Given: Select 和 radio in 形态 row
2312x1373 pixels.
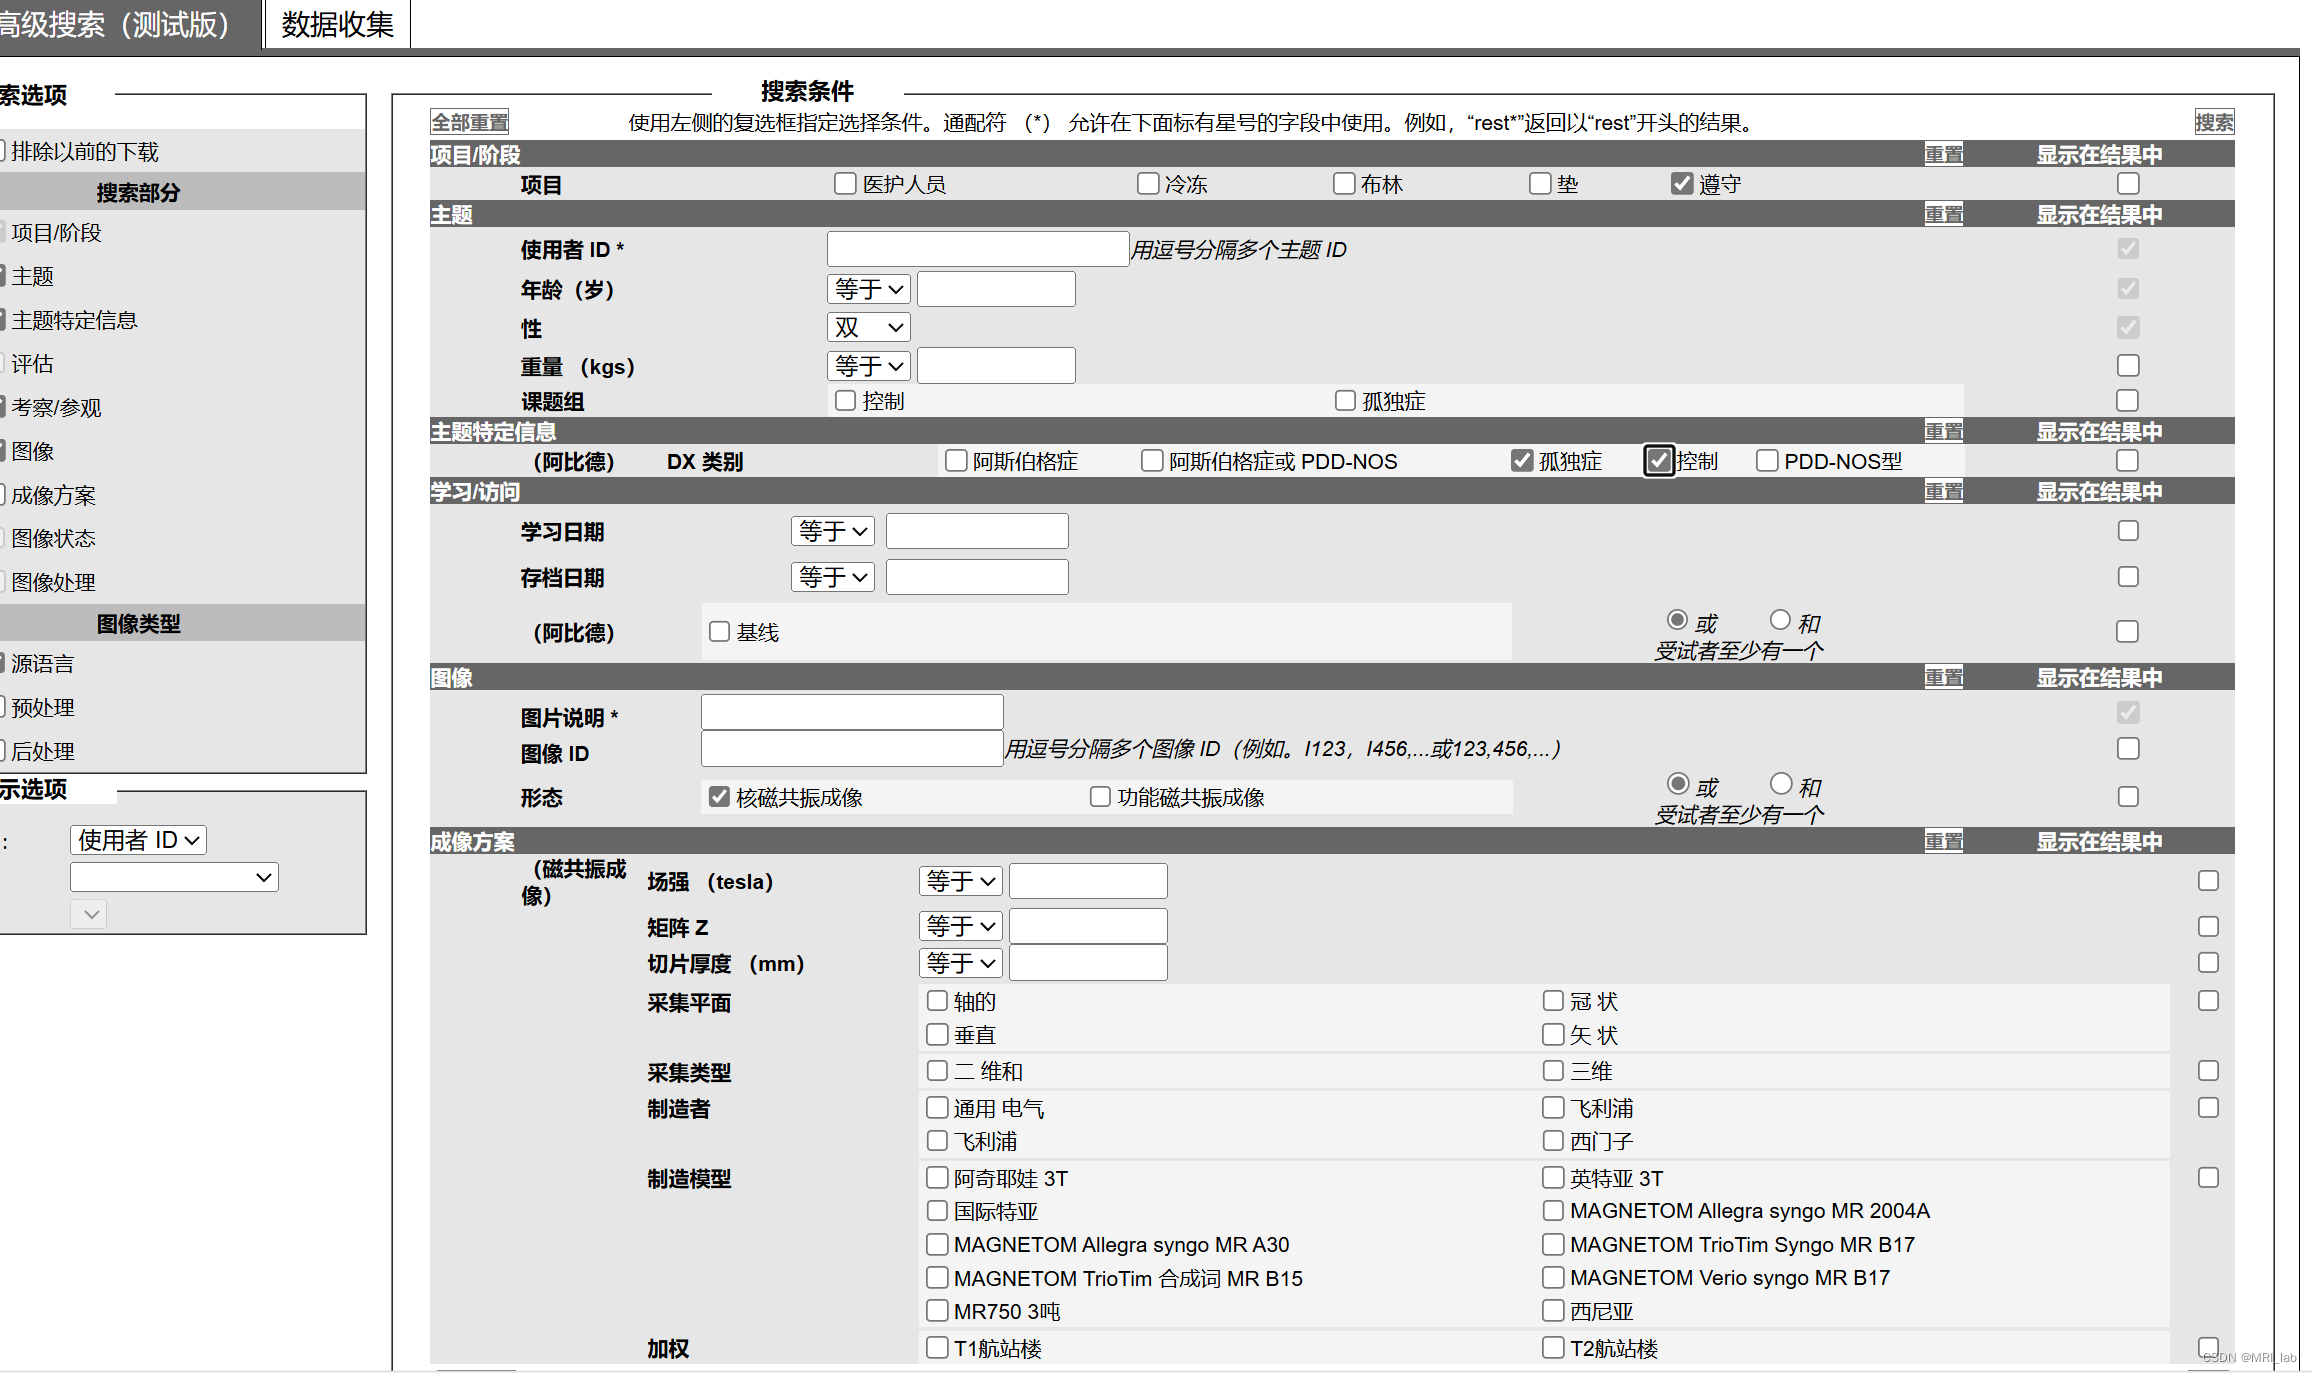Looking at the screenshot, I should [1780, 784].
